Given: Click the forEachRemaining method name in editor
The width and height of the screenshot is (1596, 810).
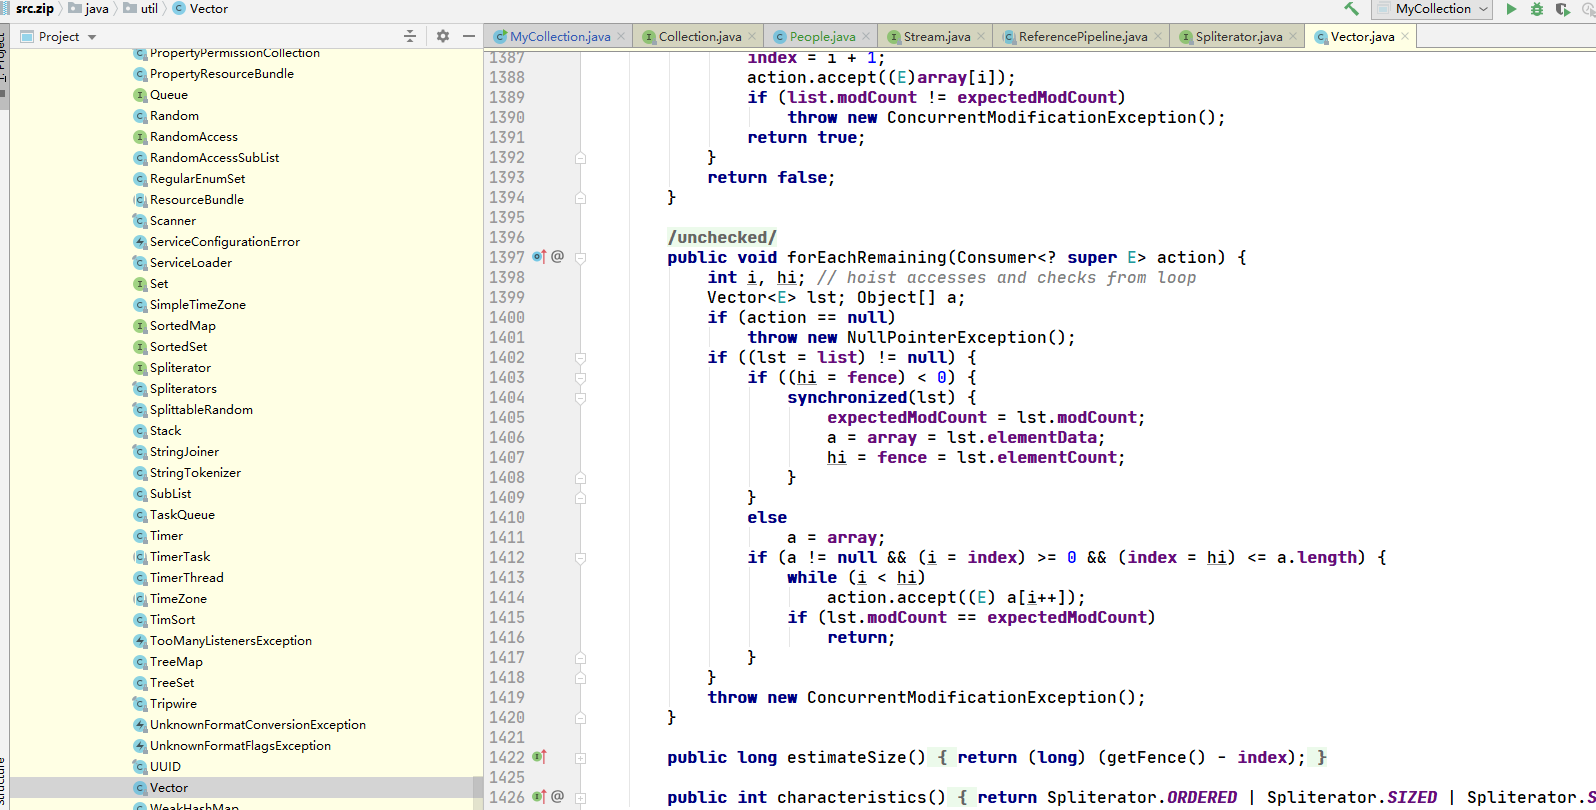Looking at the screenshot, I should click(866, 257).
